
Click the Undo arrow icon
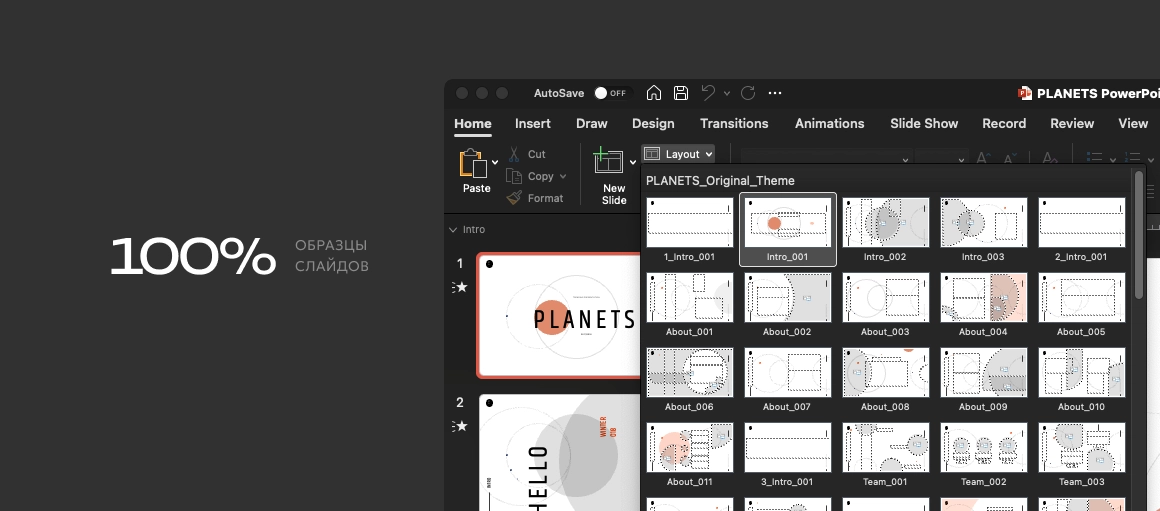[708, 93]
